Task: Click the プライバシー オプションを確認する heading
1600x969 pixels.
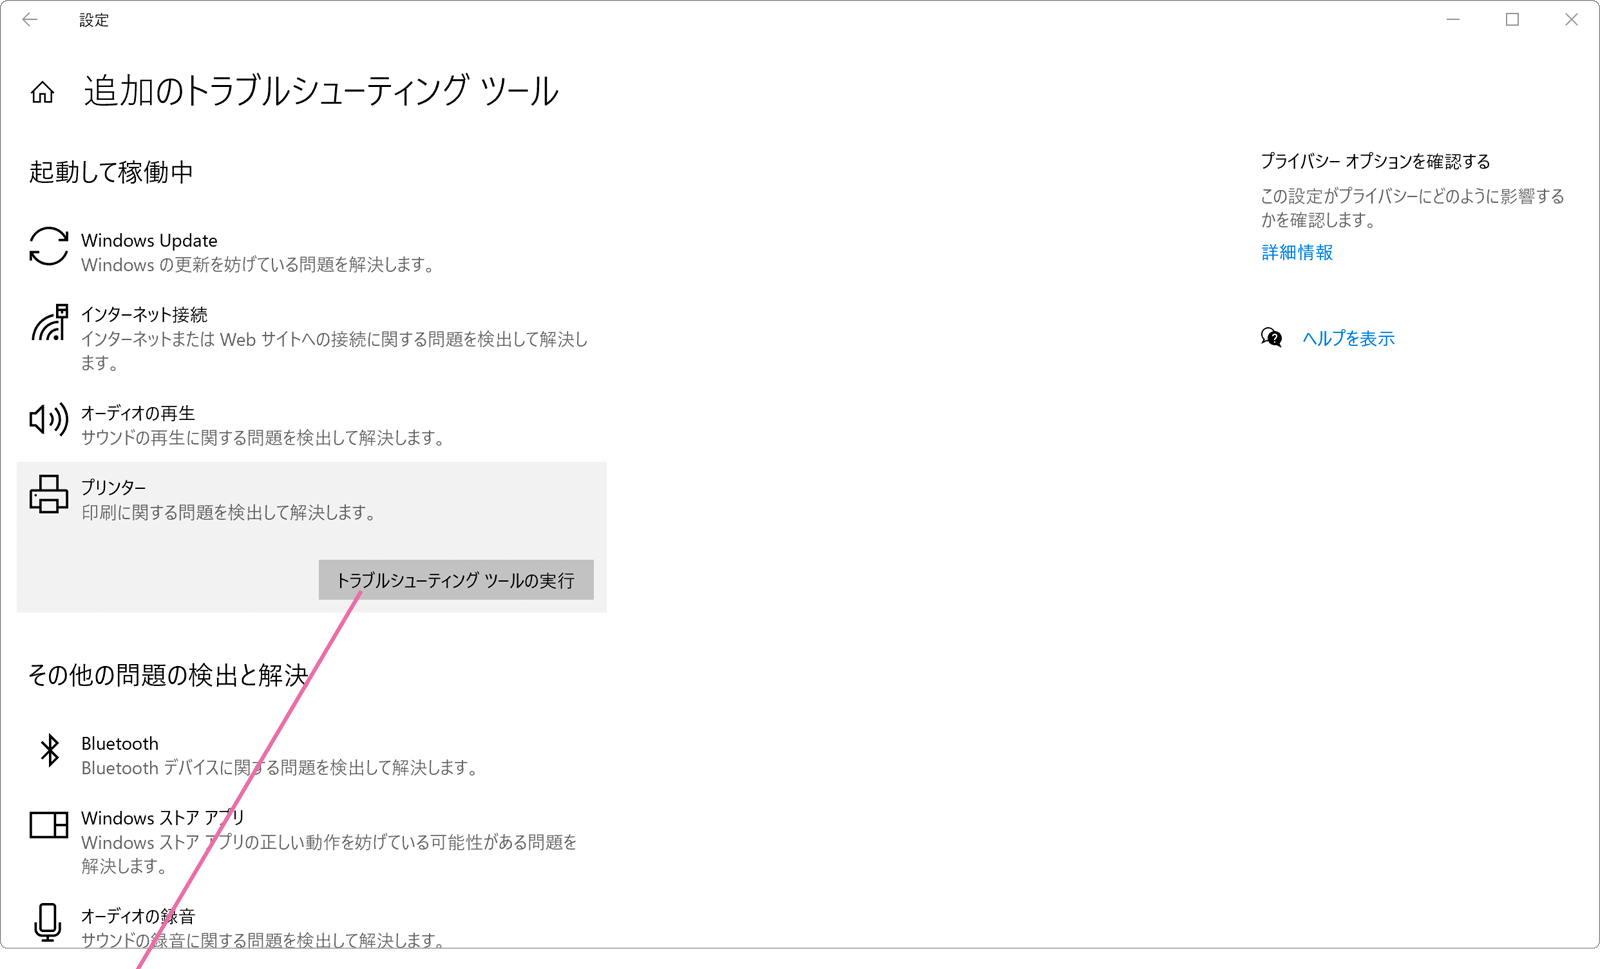Action: tap(1375, 161)
